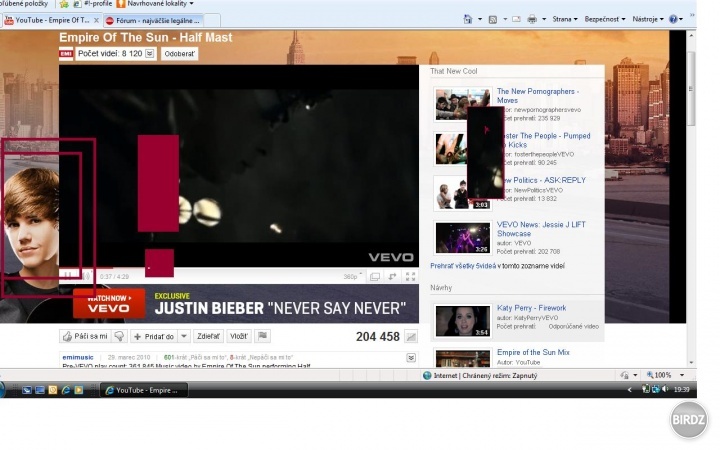Click the volume icon in system tray
The width and height of the screenshot is (720, 450).
click(665, 389)
